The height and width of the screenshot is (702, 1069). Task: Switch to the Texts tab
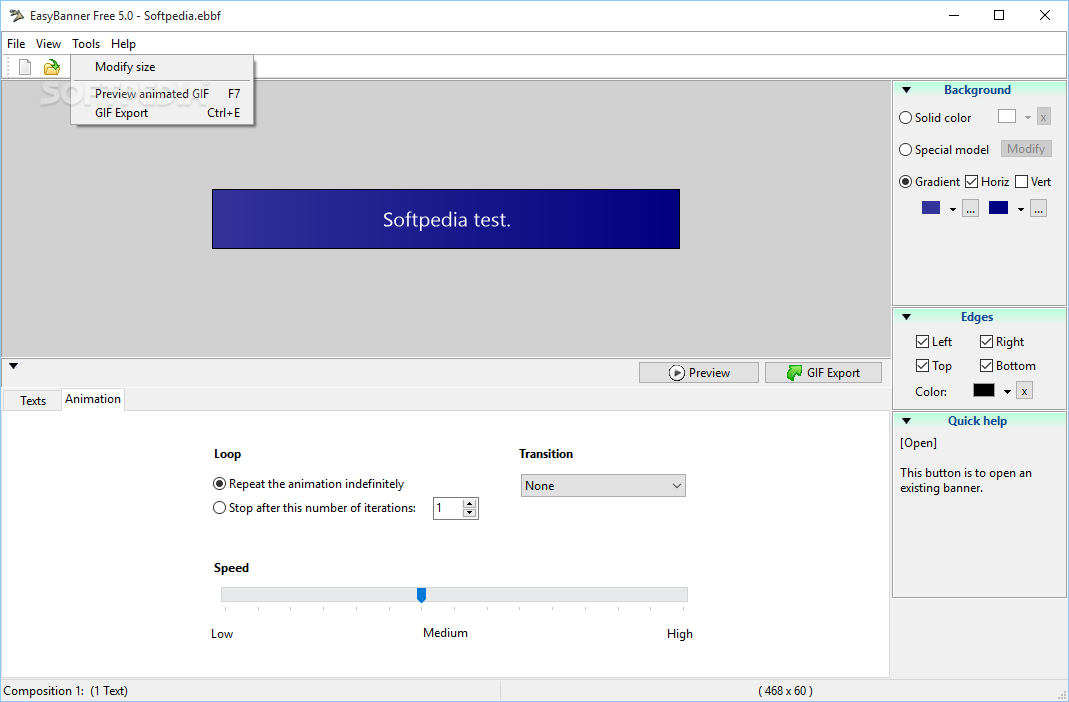pos(33,401)
